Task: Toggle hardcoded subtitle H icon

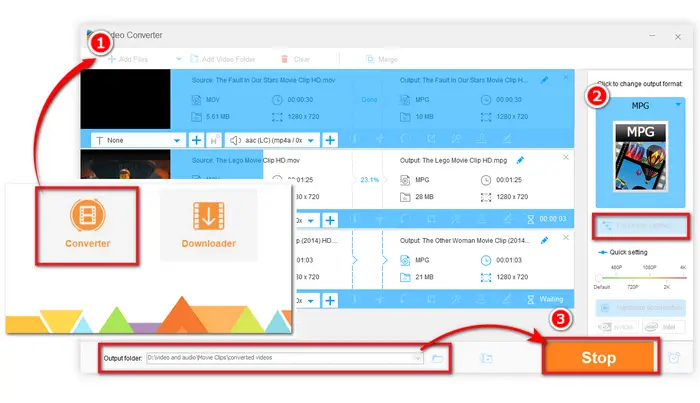Action: click(x=214, y=140)
